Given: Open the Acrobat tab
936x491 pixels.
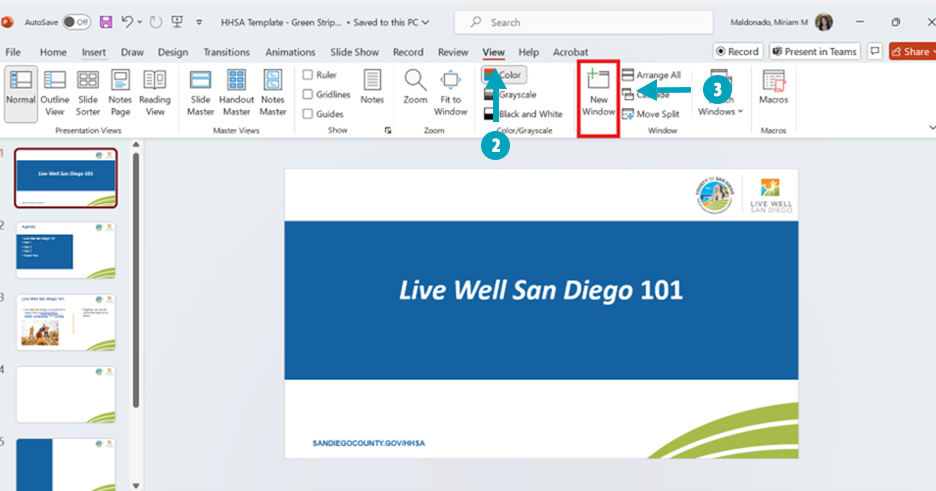Looking at the screenshot, I should (x=570, y=52).
